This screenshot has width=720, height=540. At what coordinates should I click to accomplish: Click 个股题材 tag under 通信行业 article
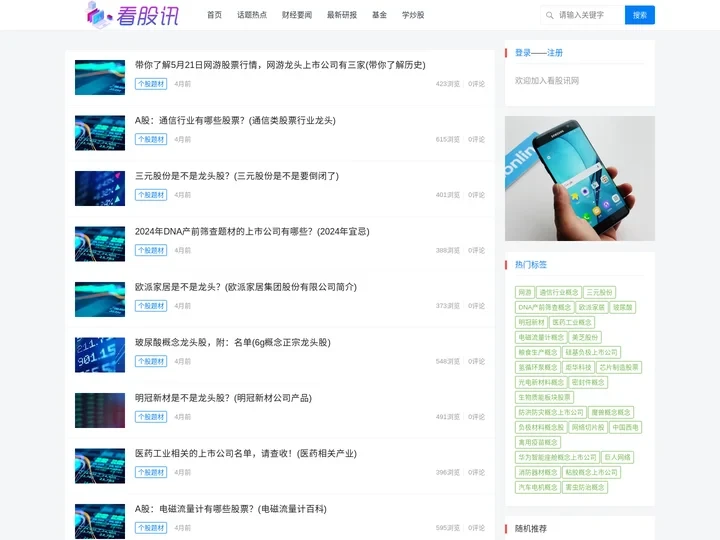pos(151,140)
